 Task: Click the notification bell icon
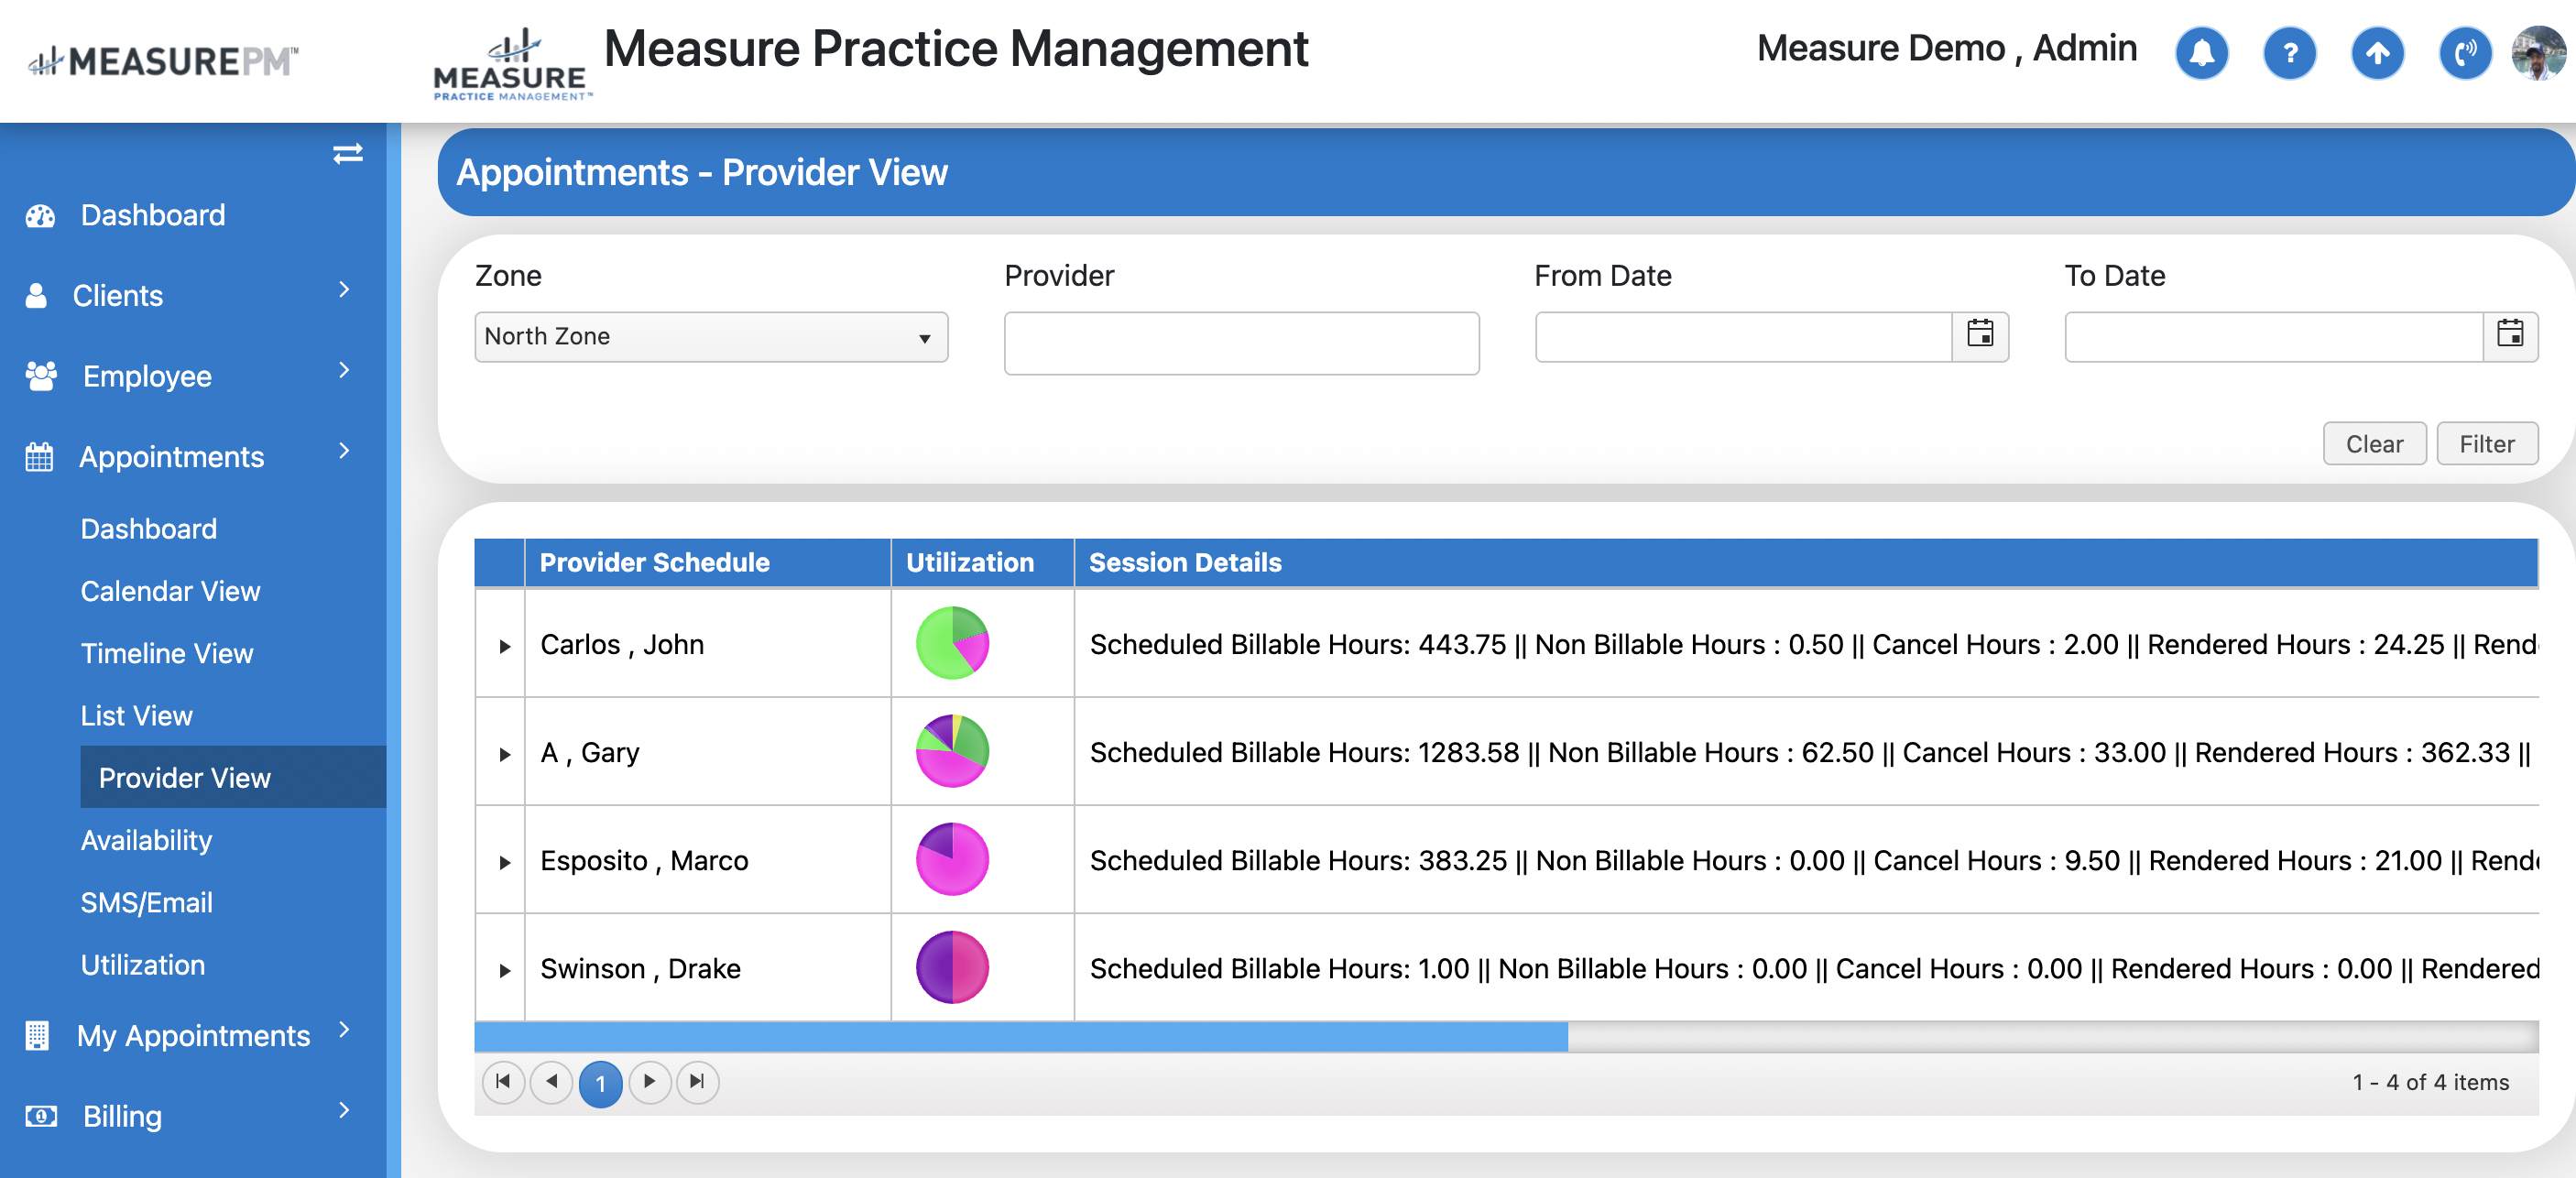(x=2201, y=53)
